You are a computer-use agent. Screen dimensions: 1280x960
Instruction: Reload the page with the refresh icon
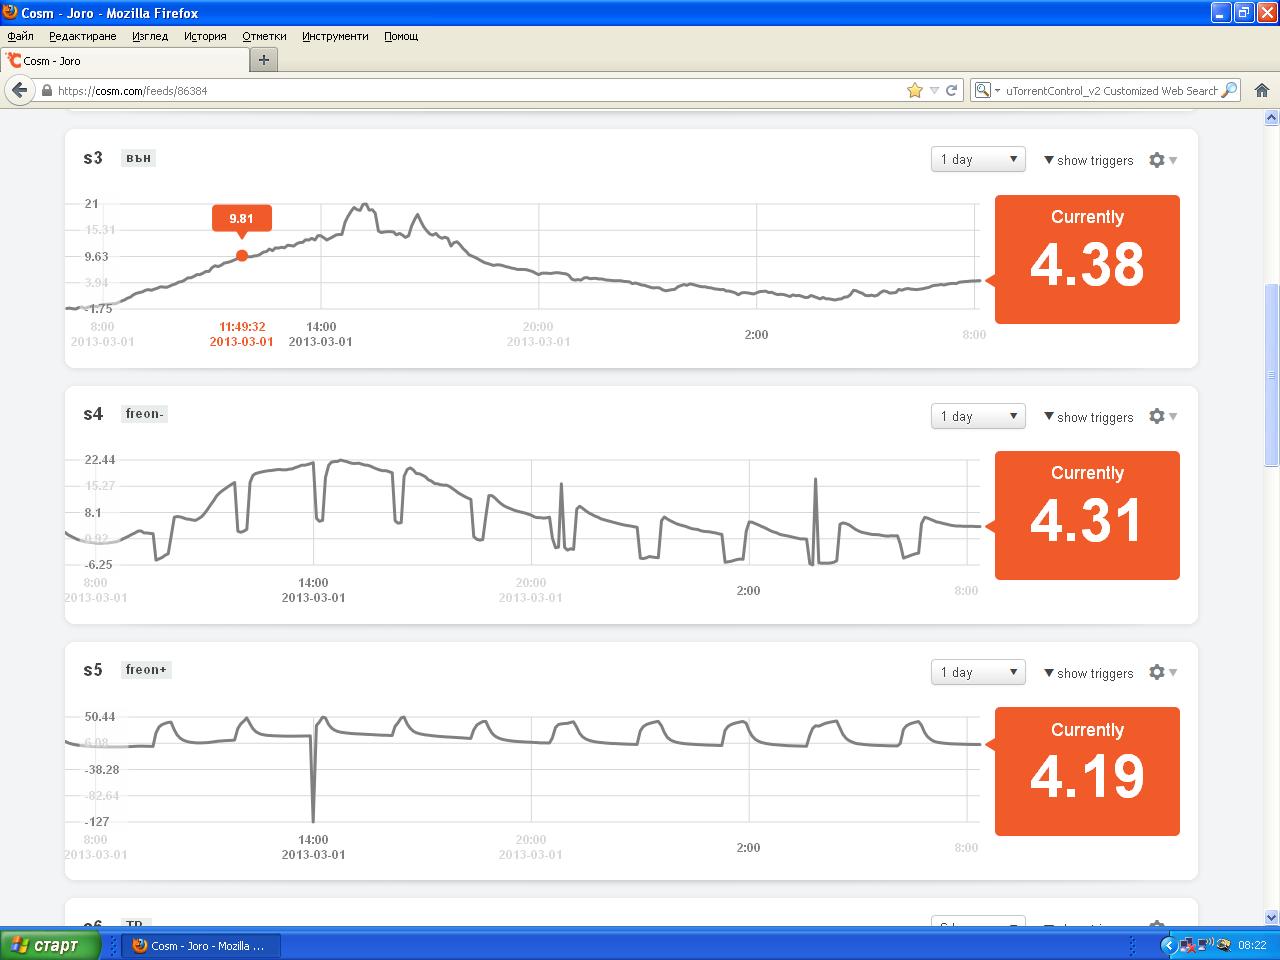(x=952, y=90)
